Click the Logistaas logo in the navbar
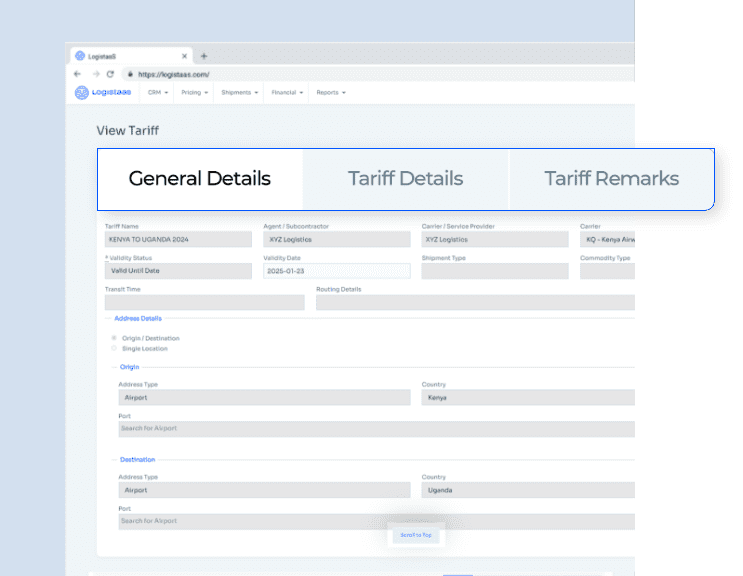Screen dimensions: 743x576 click(103, 92)
